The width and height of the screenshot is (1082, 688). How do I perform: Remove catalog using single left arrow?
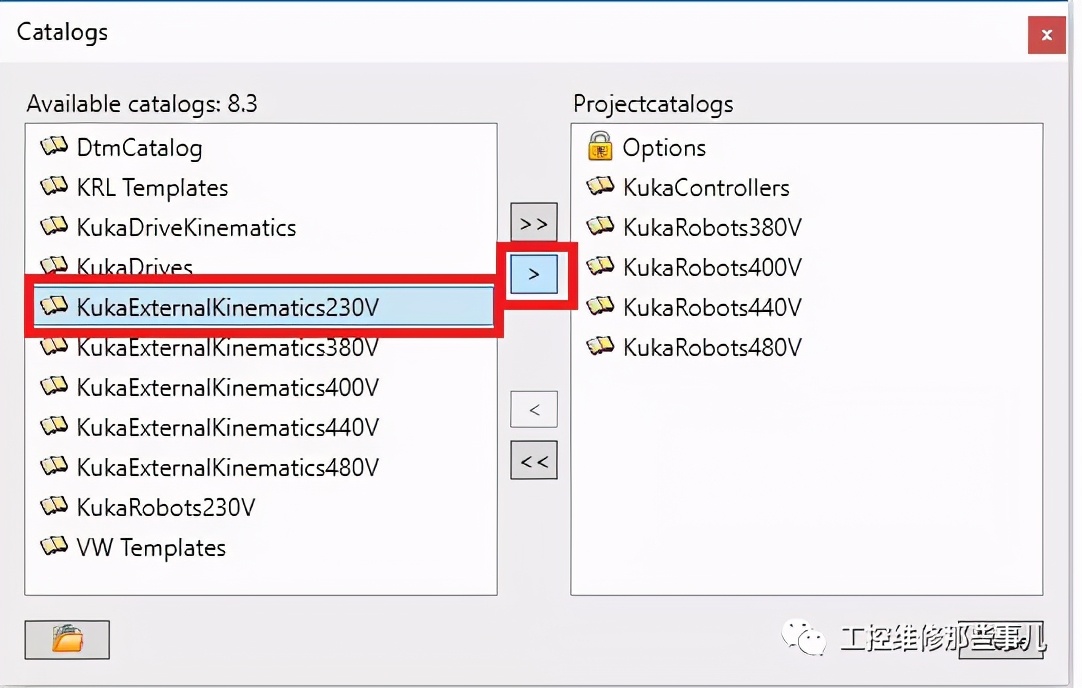click(533, 409)
